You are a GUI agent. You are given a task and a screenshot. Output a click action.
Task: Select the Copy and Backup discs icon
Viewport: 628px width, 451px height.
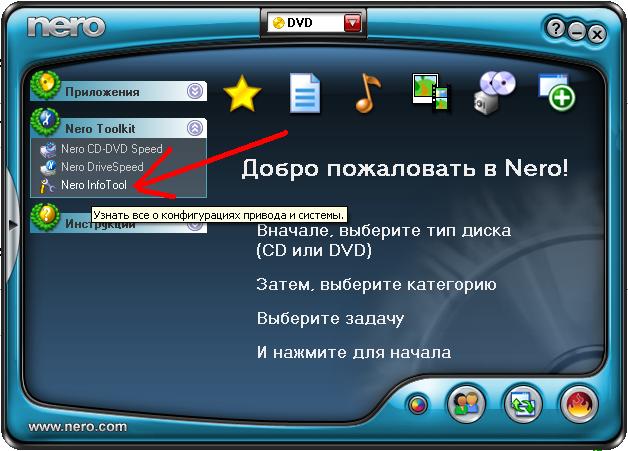point(494,93)
